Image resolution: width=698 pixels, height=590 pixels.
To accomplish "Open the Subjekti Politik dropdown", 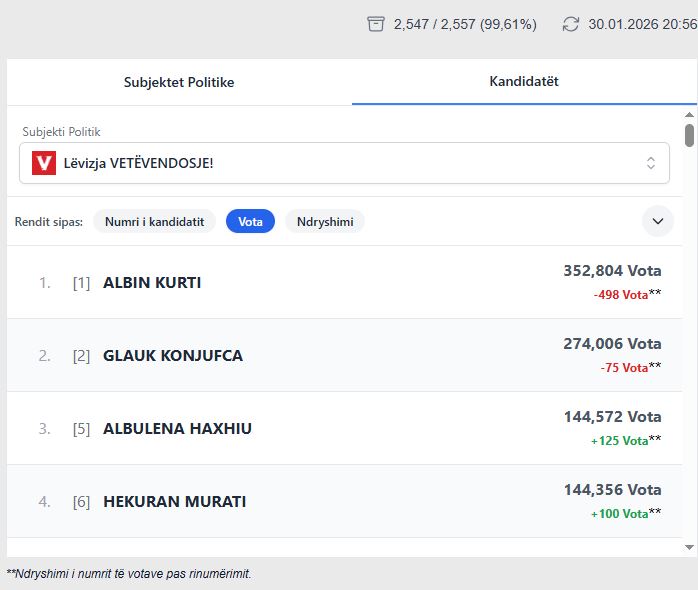I will pos(344,163).
